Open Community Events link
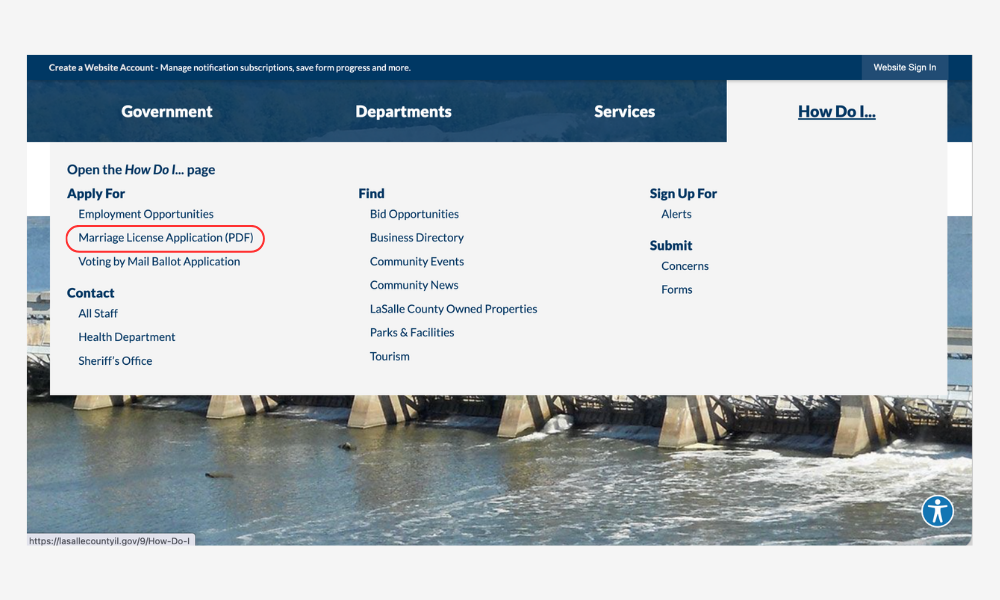The height and width of the screenshot is (600, 1000). click(417, 261)
